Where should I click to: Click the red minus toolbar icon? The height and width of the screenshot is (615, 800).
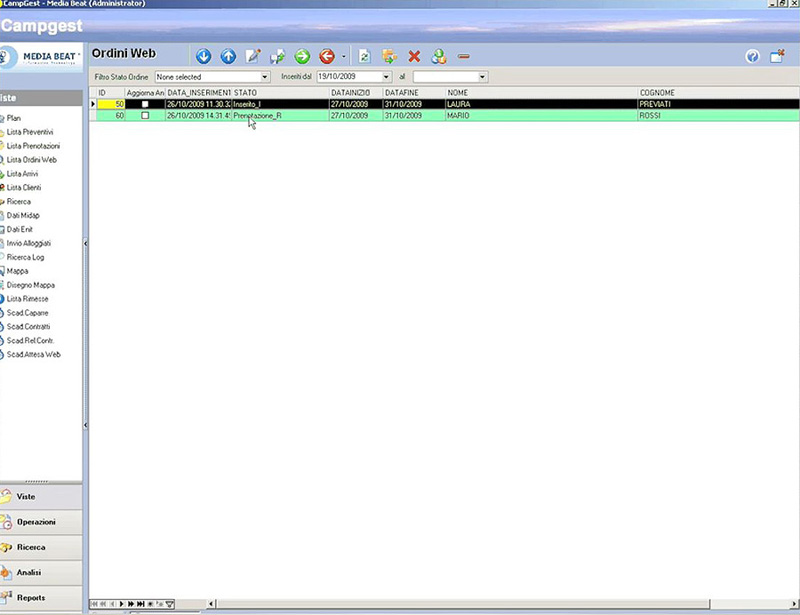463,56
